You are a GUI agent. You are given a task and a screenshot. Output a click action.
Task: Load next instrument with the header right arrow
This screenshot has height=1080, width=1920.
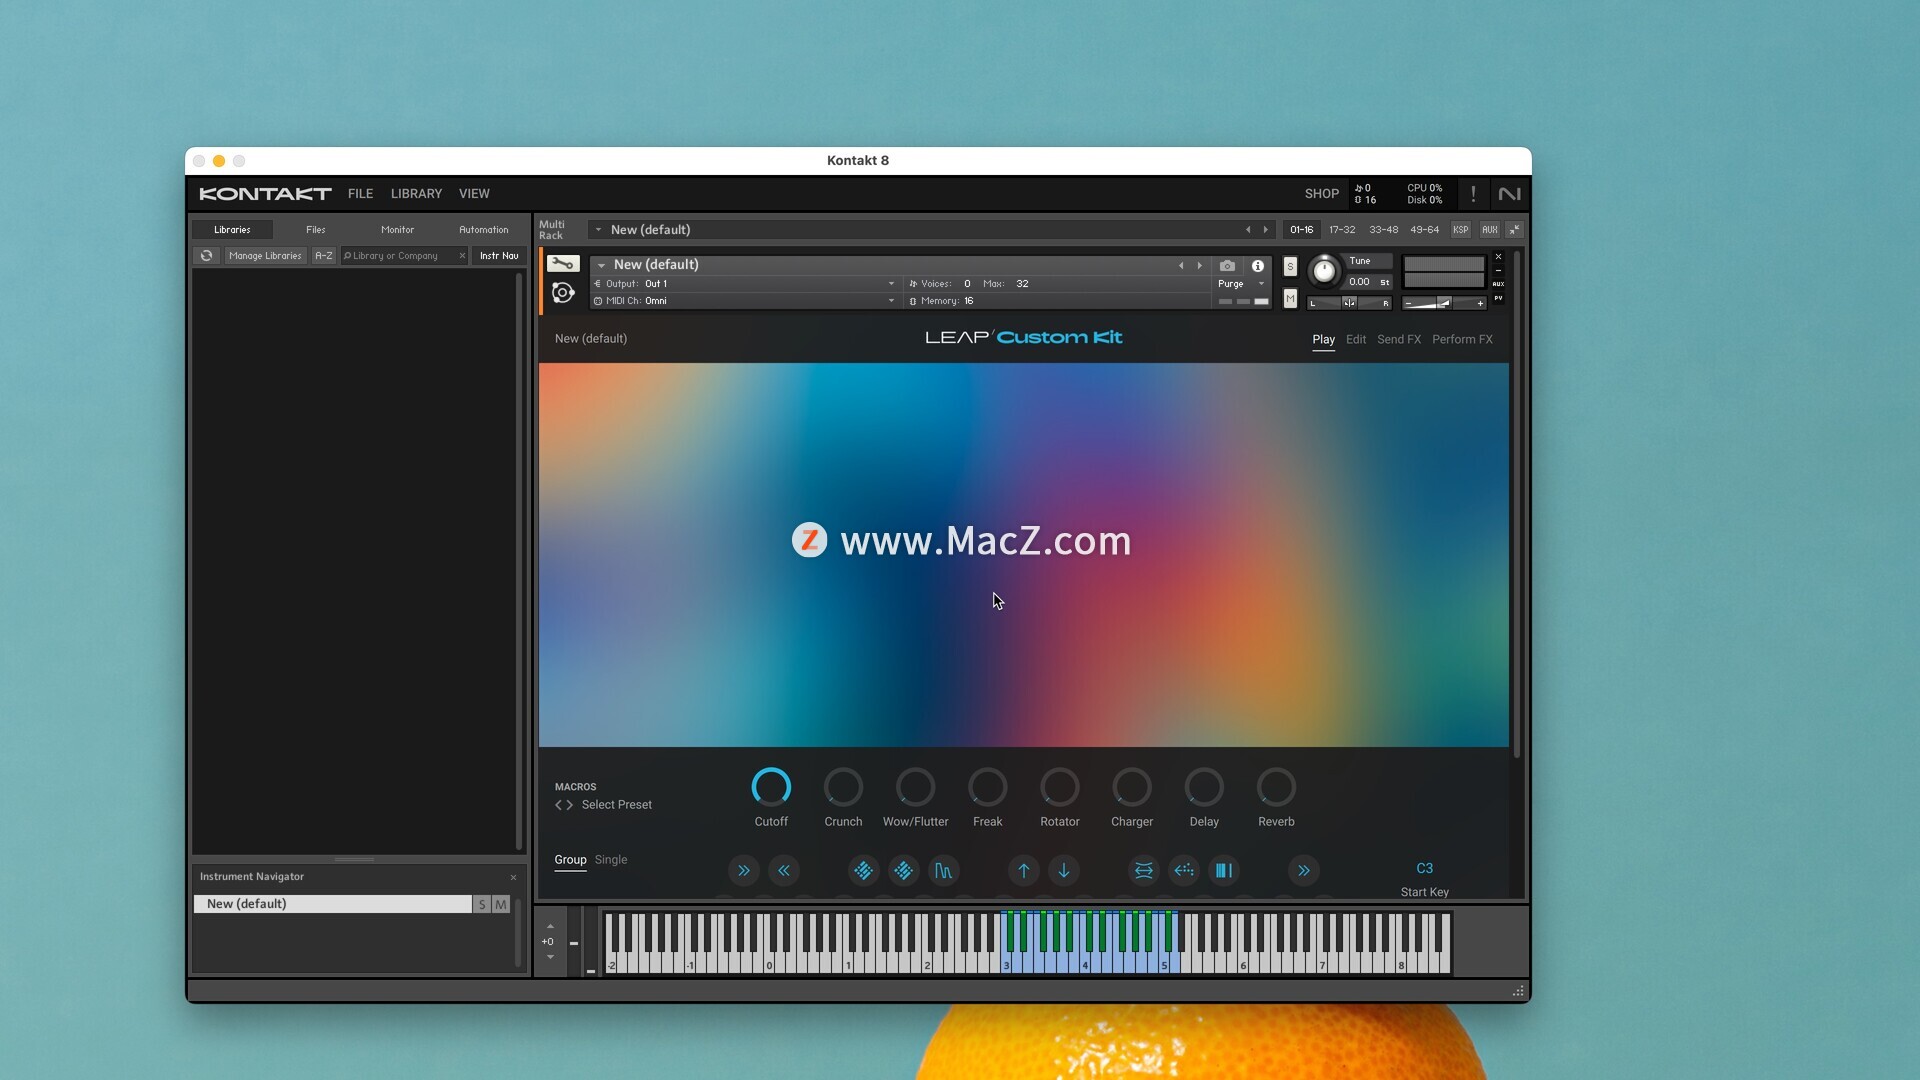pos(1200,266)
